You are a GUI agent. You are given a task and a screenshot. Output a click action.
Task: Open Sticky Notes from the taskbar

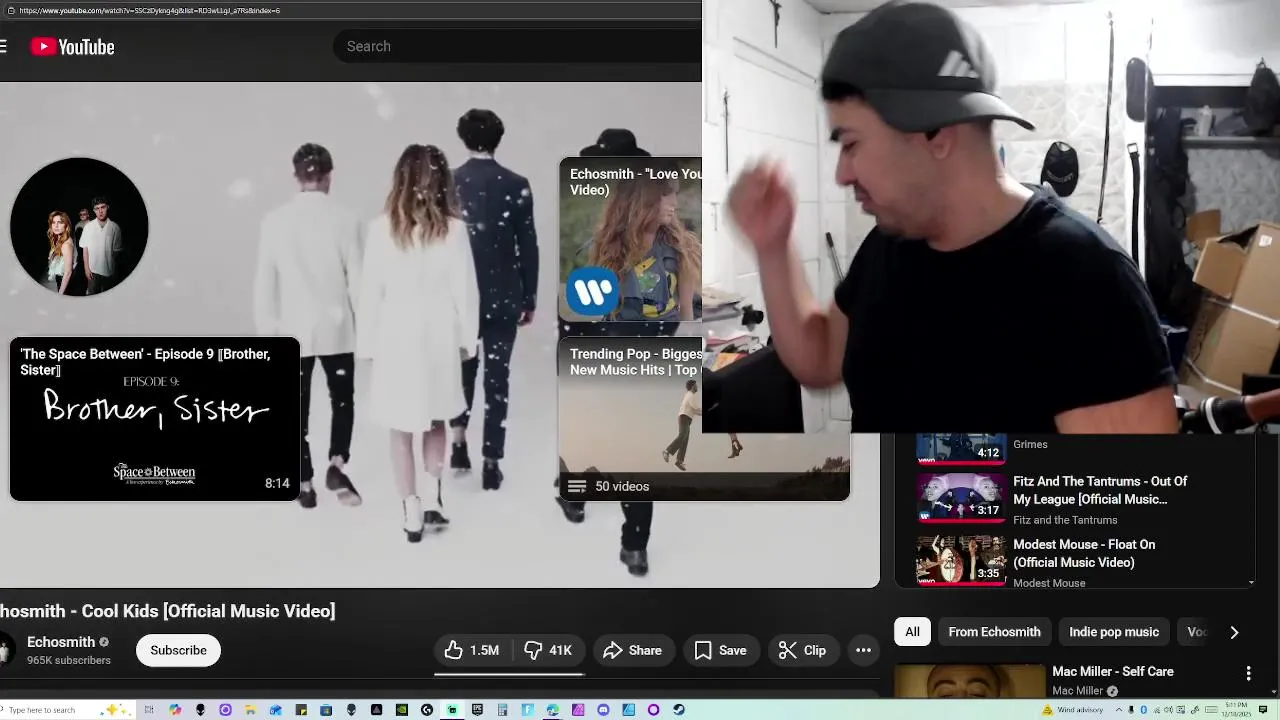point(300,710)
